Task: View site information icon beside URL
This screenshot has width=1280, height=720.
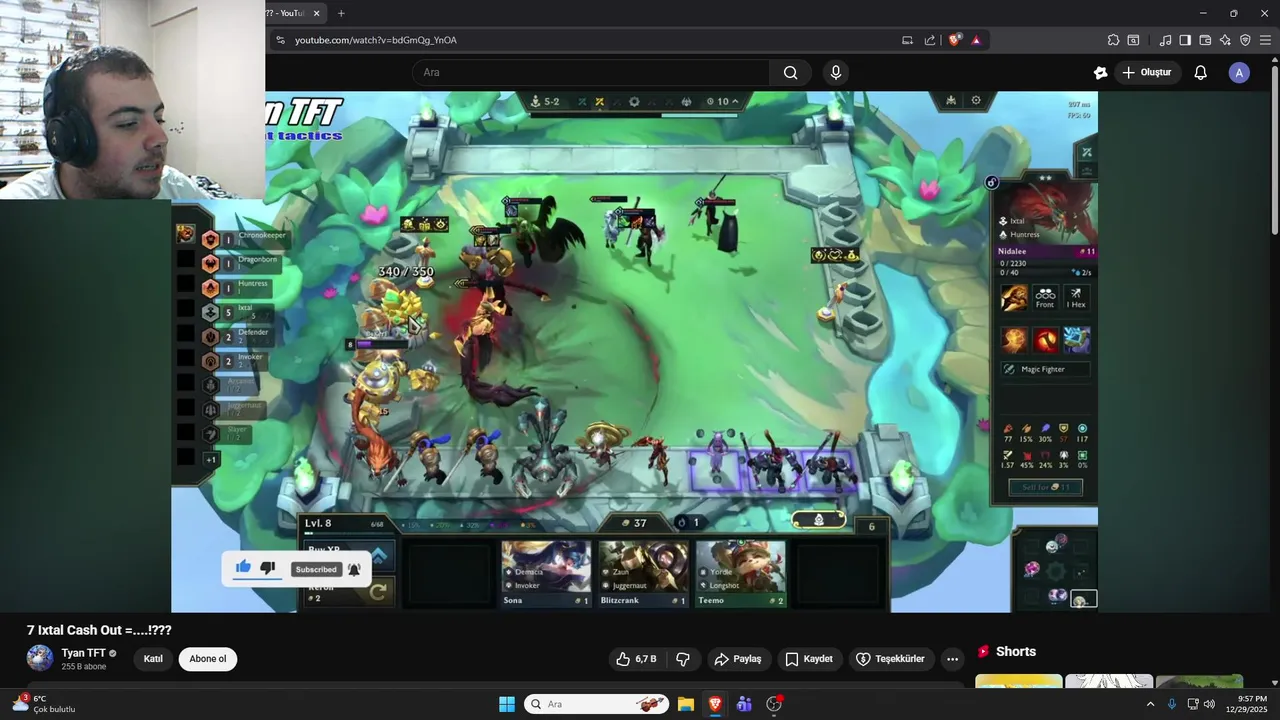Action: click(280, 40)
